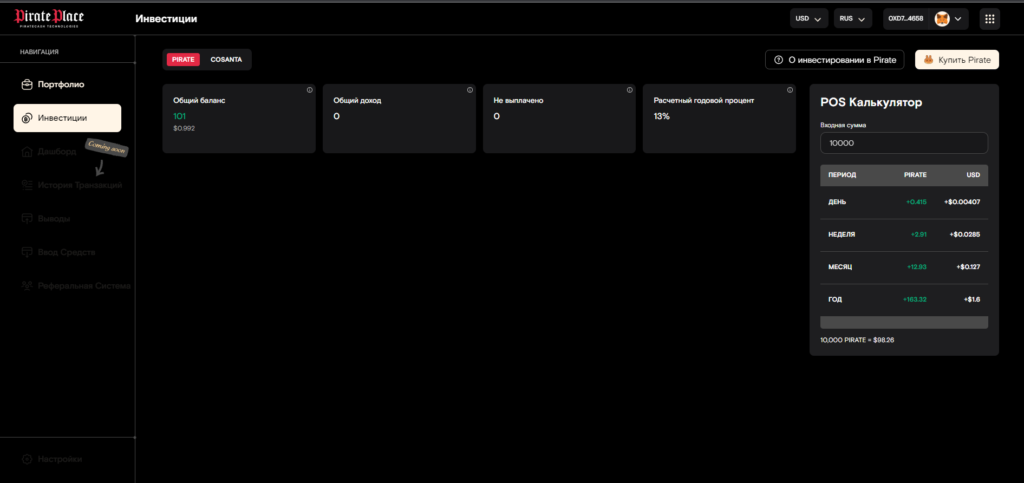Switch to the COSANTA tab
Viewport: 1024px width, 483px height.
[x=226, y=59]
